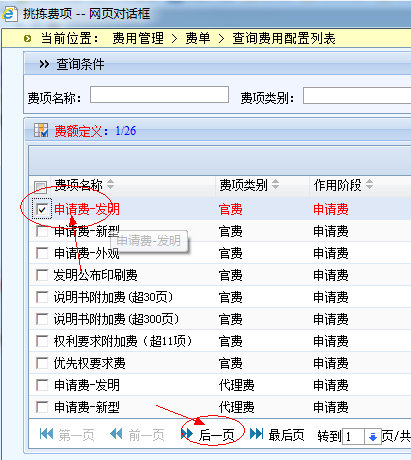Image resolution: width=411 pixels, height=460 pixels.
Task: Sort by 费项类别 column arrows
Action: point(275,184)
